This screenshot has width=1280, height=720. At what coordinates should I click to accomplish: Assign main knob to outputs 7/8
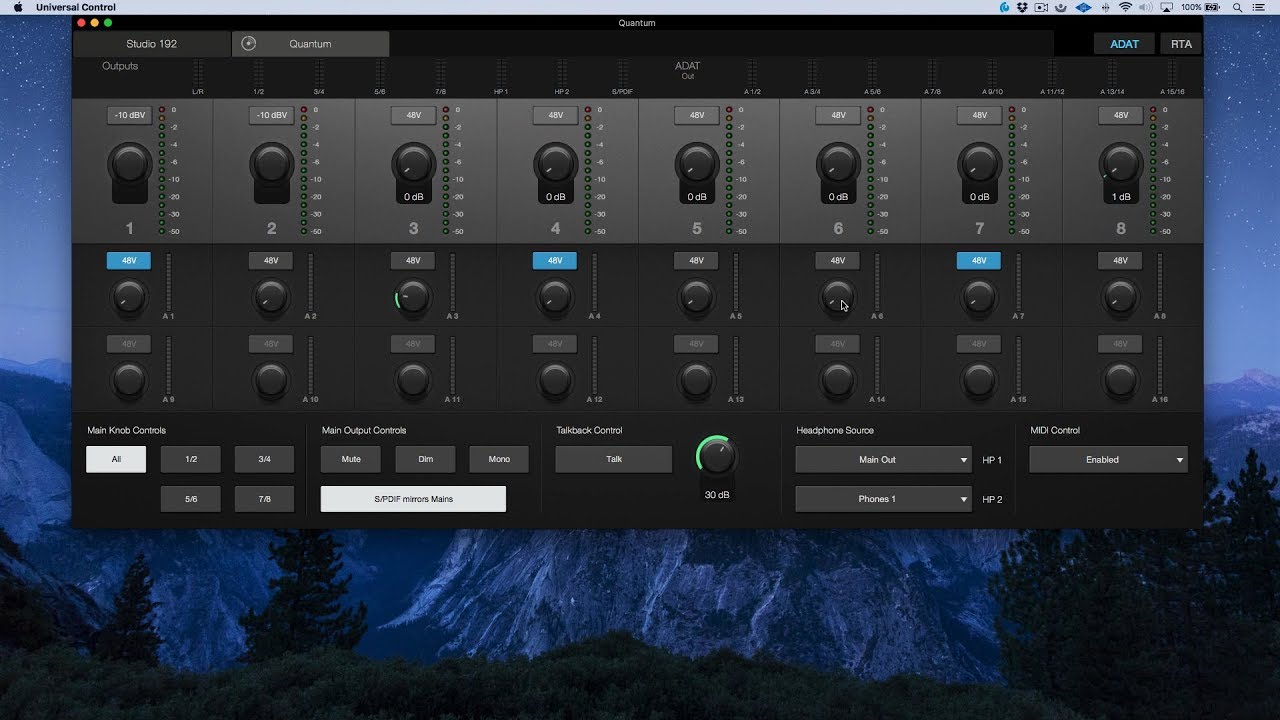tap(264, 499)
